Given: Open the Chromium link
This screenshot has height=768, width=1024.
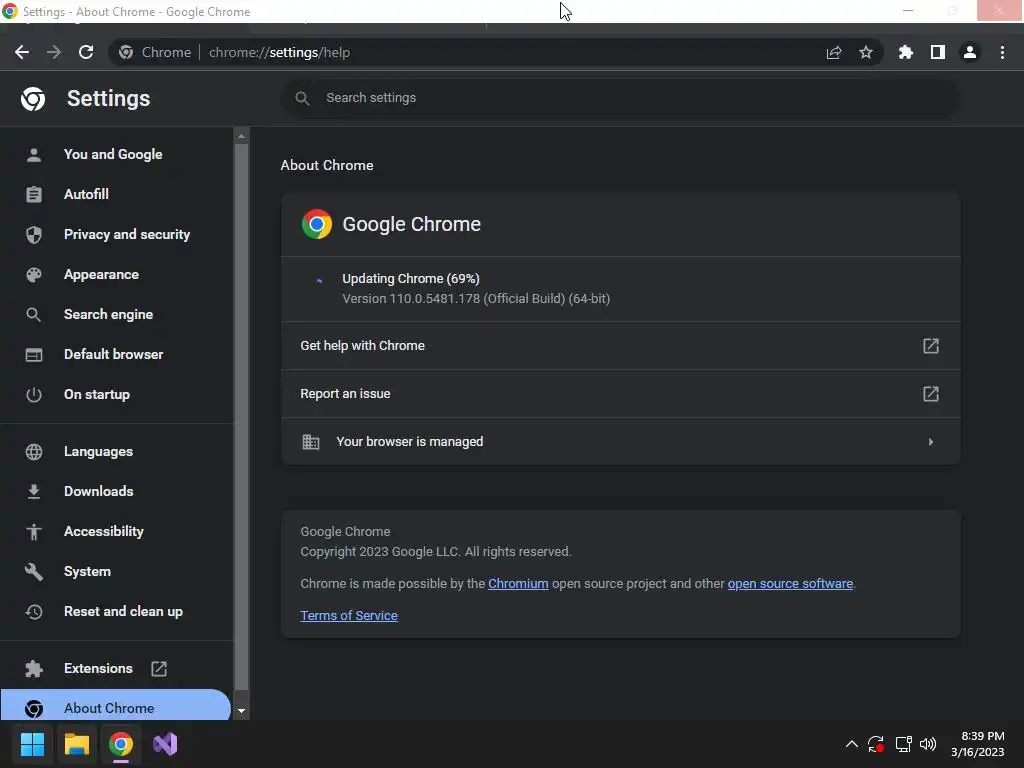Looking at the screenshot, I should pyautogui.click(x=518, y=584).
